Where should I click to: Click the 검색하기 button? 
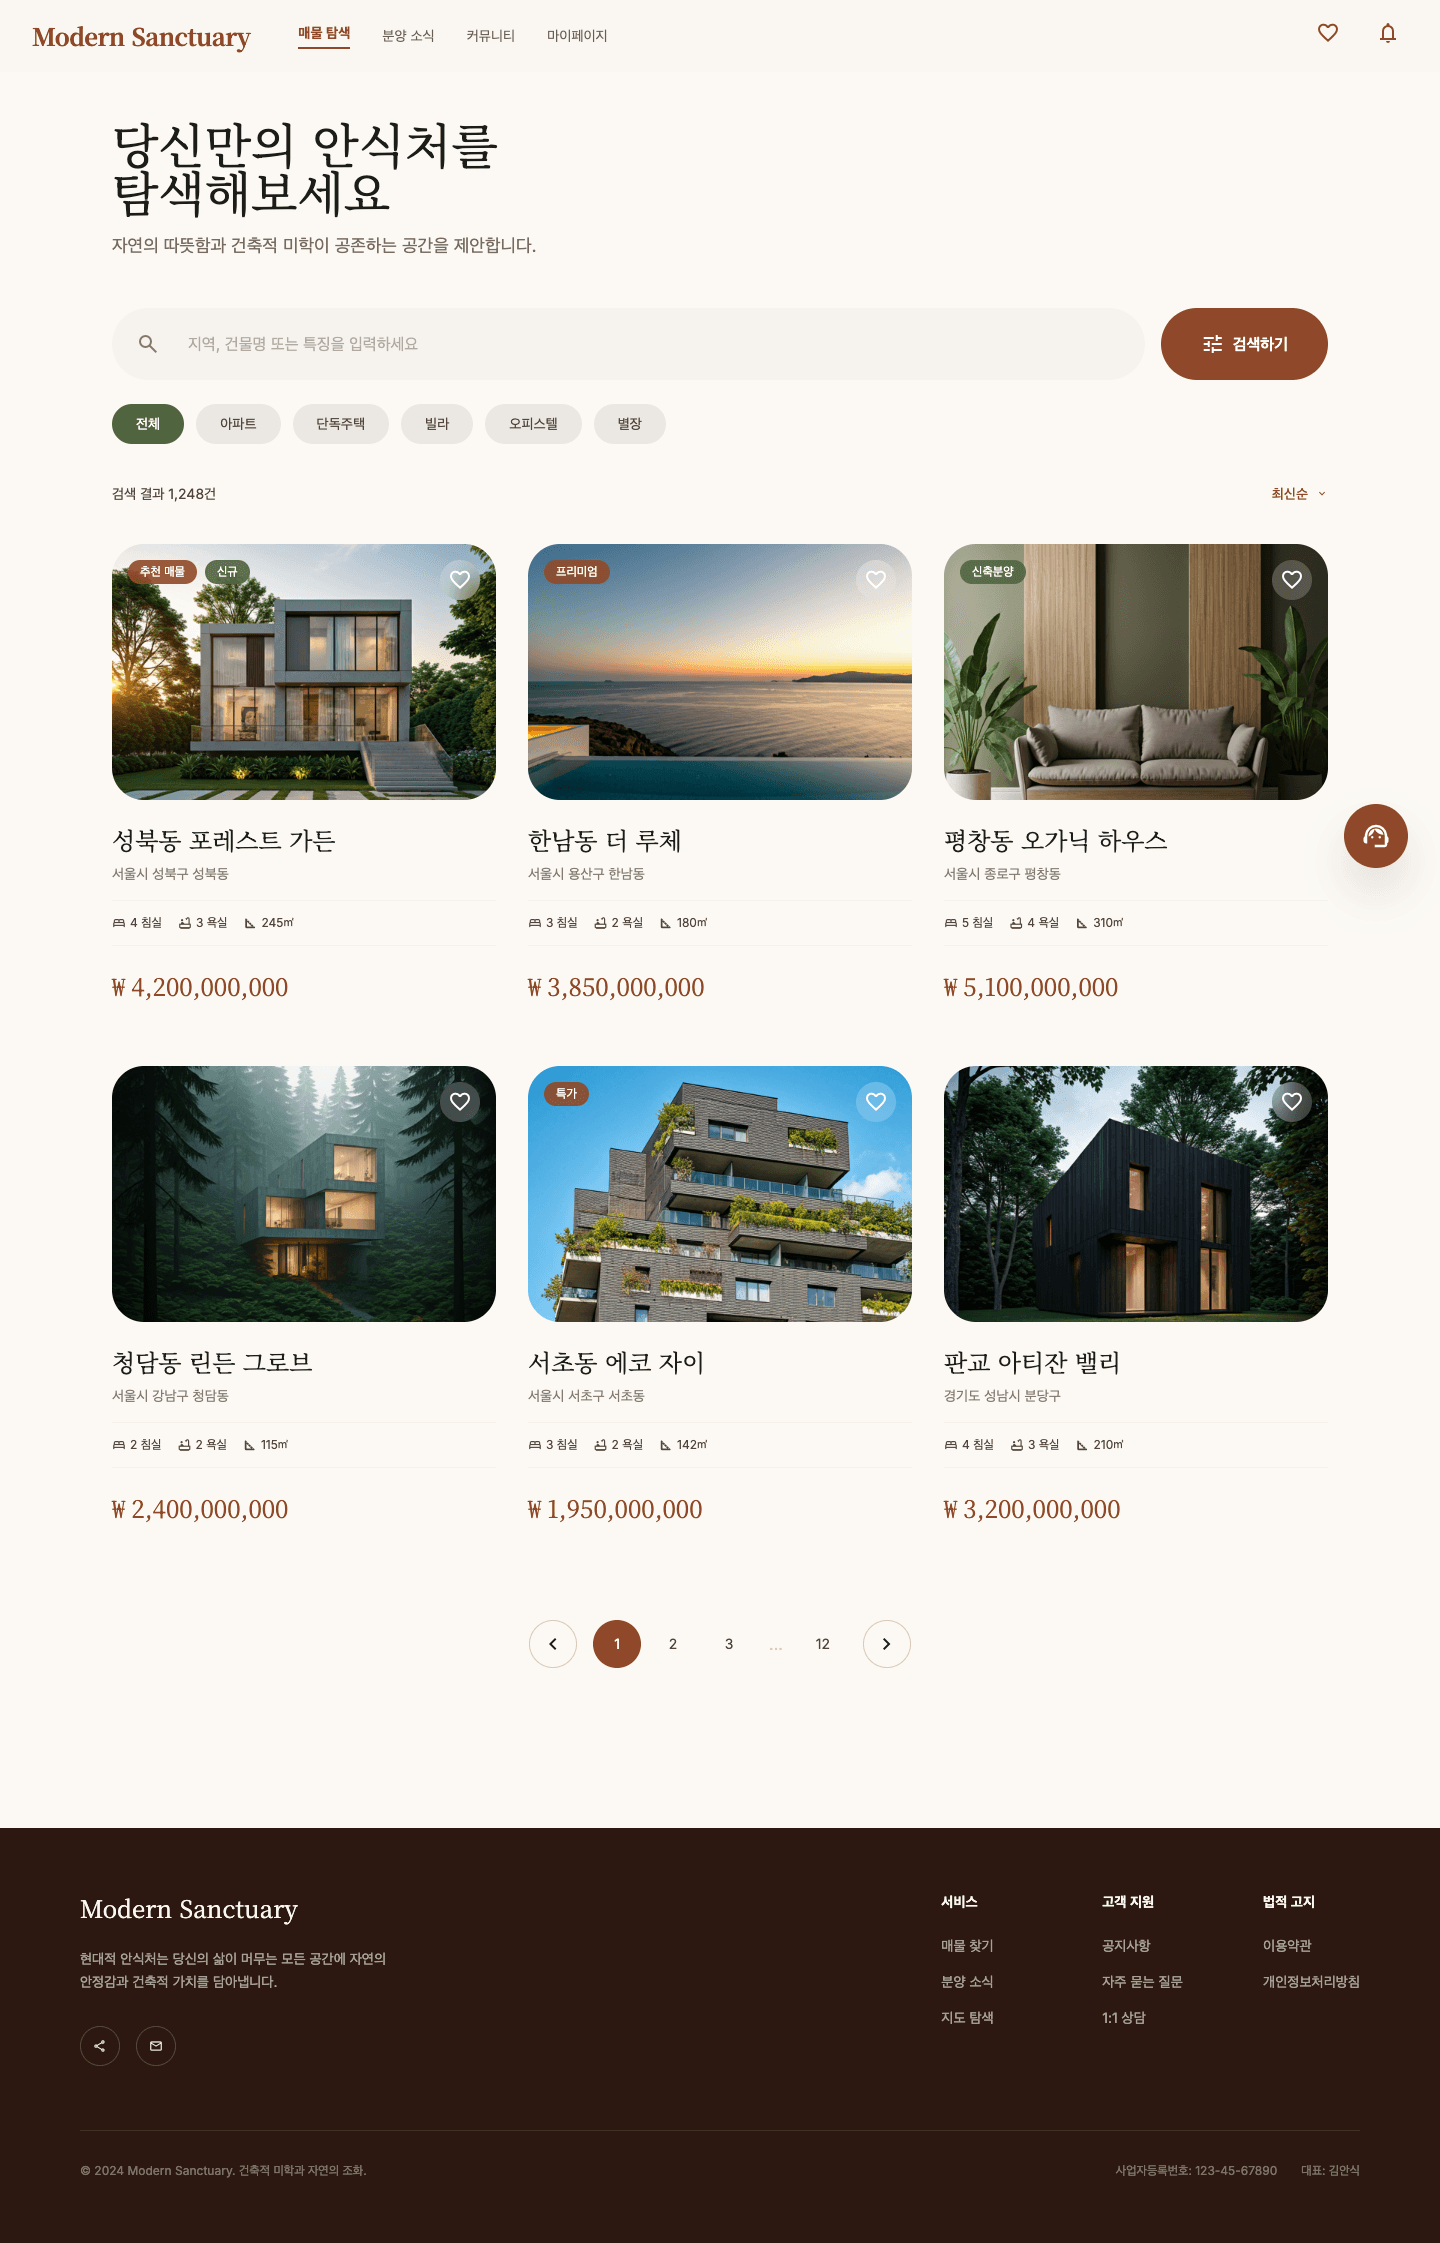click(x=1244, y=344)
